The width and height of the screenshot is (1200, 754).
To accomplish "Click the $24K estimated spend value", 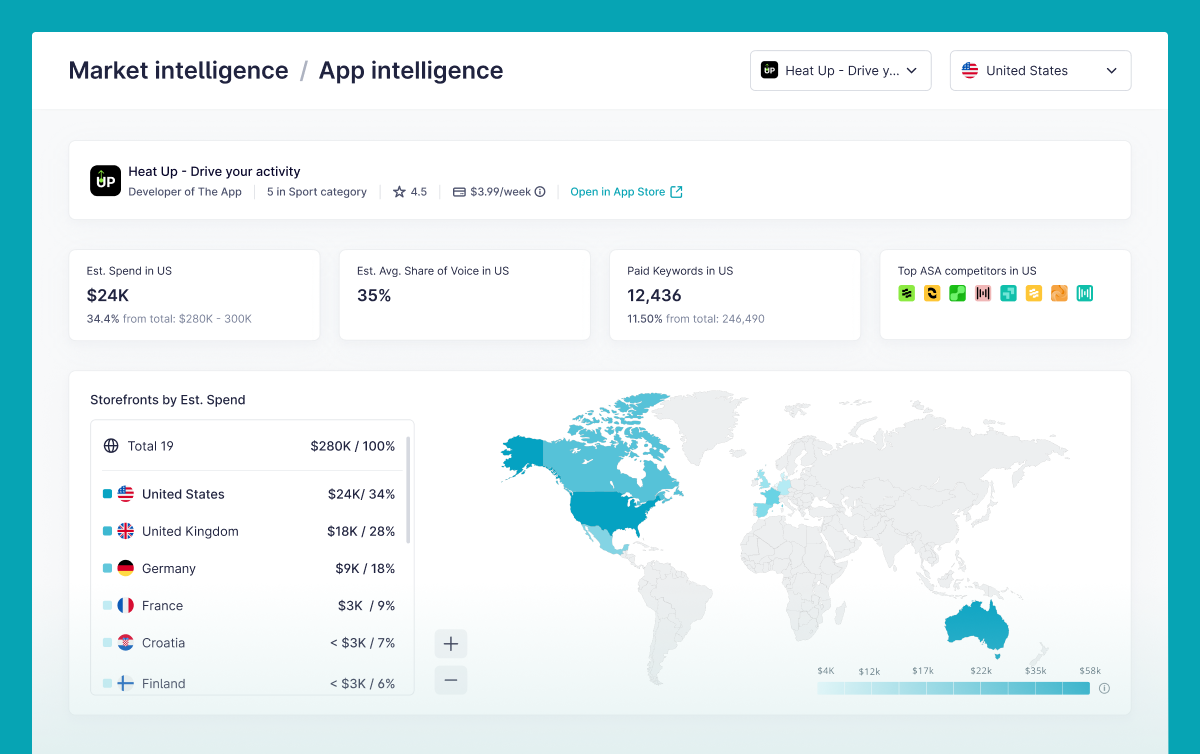I will point(108,295).
